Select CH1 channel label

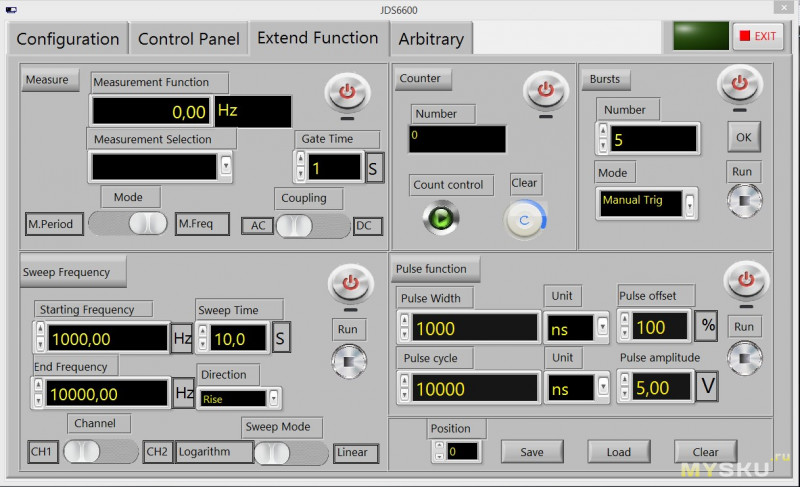[x=43, y=452]
